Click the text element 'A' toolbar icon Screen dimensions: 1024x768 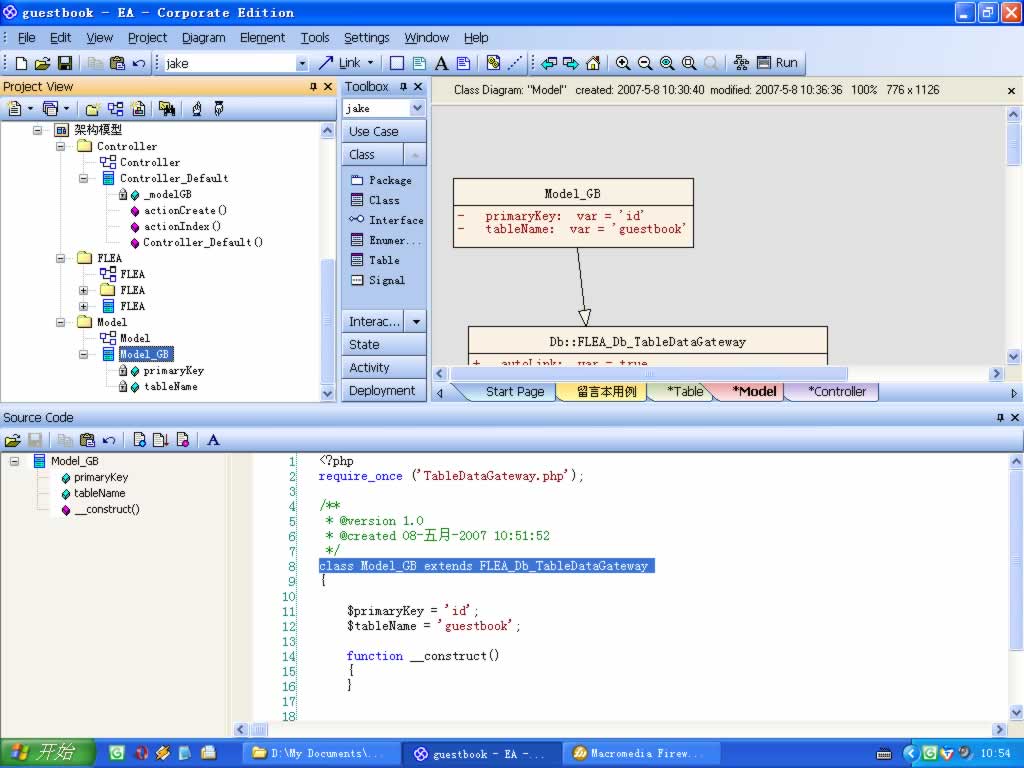pos(441,63)
